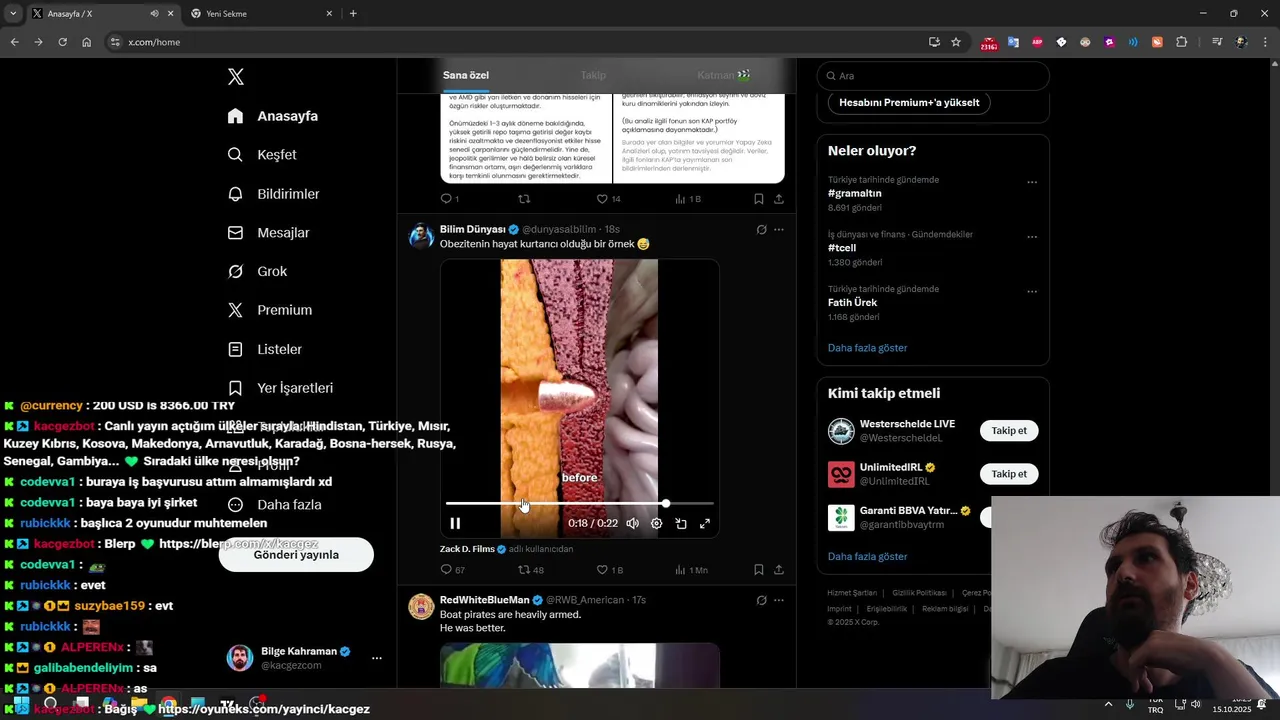The width and height of the screenshot is (1280, 720).
Task: Follow UnlimitedIRL with Takip et
Action: (1009, 474)
